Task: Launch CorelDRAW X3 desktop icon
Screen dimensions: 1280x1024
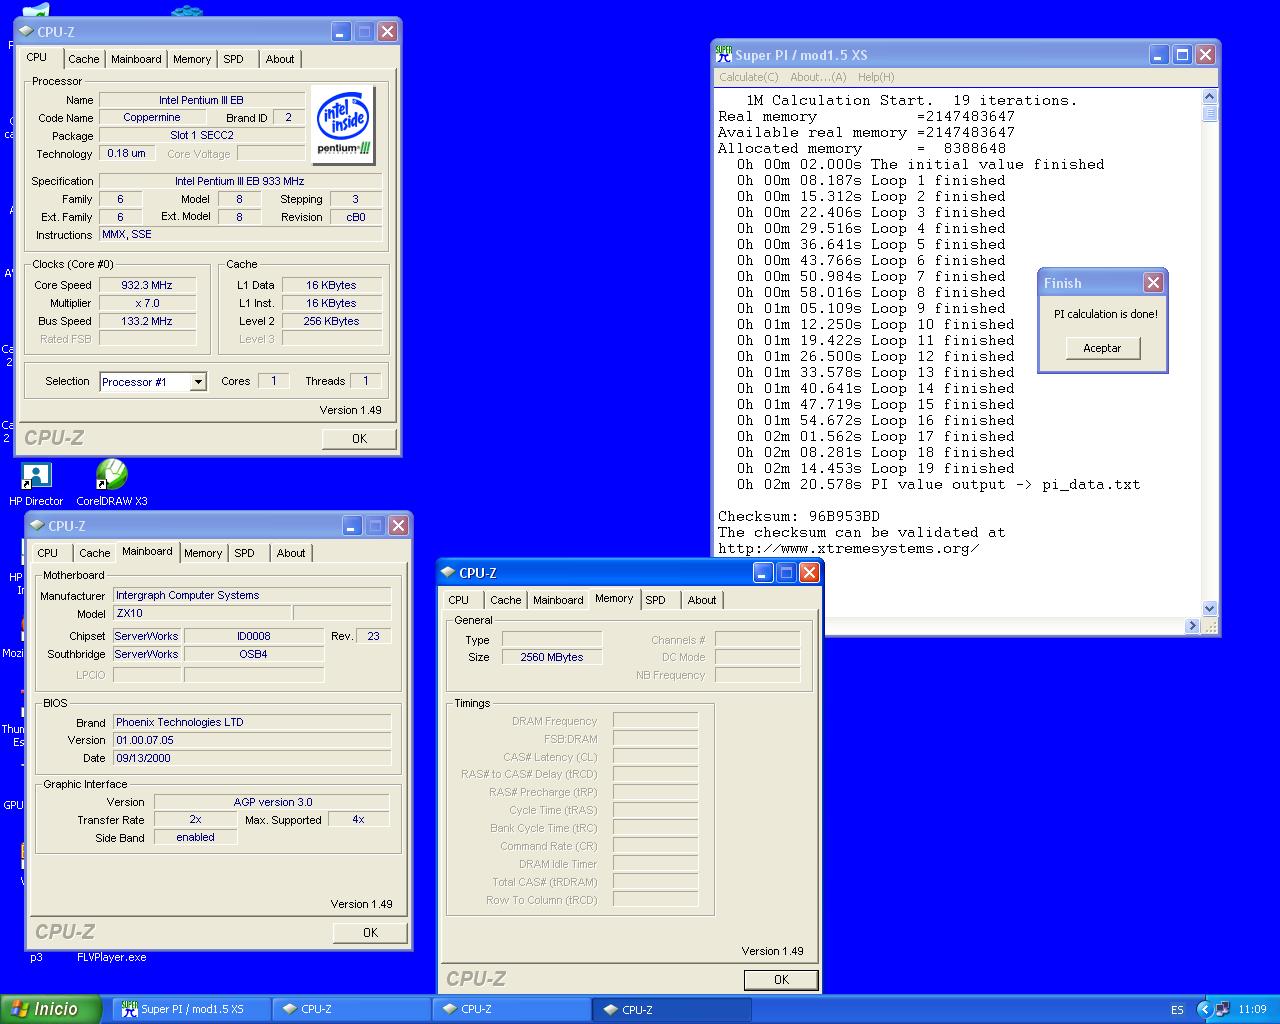Action: 111,483
